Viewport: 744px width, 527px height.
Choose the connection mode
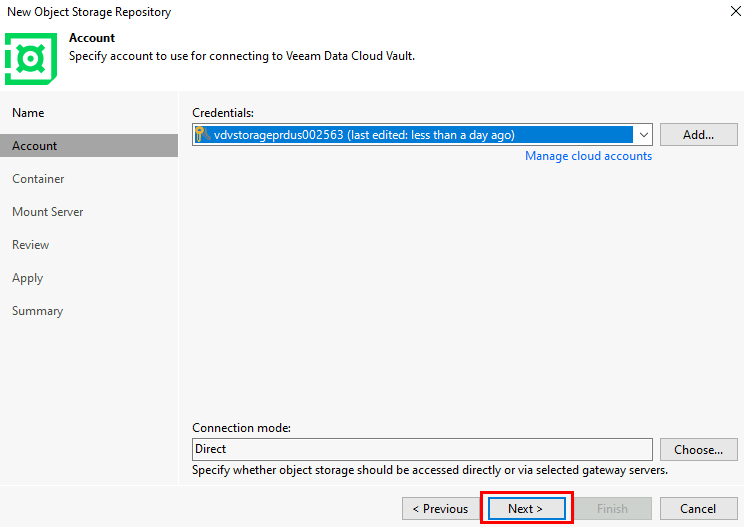(698, 450)
